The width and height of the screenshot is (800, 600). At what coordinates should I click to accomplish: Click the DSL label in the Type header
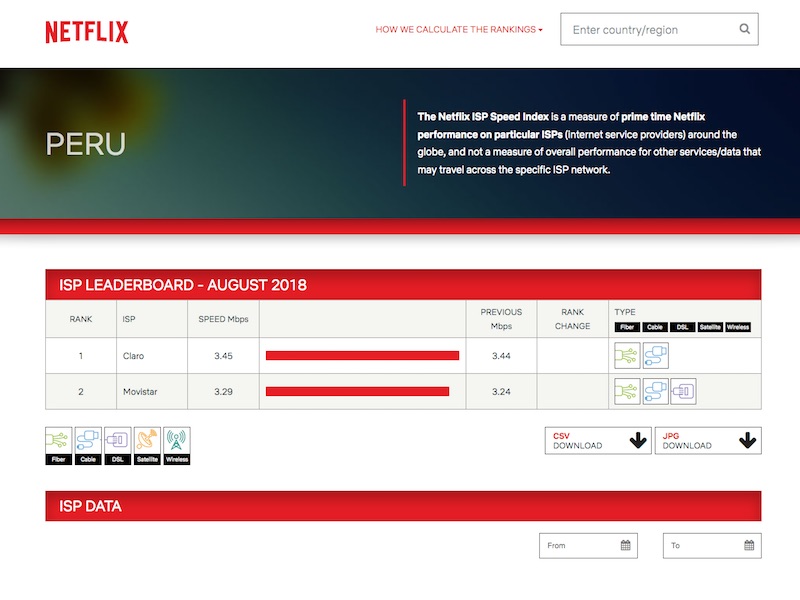(x=682, y=327)
